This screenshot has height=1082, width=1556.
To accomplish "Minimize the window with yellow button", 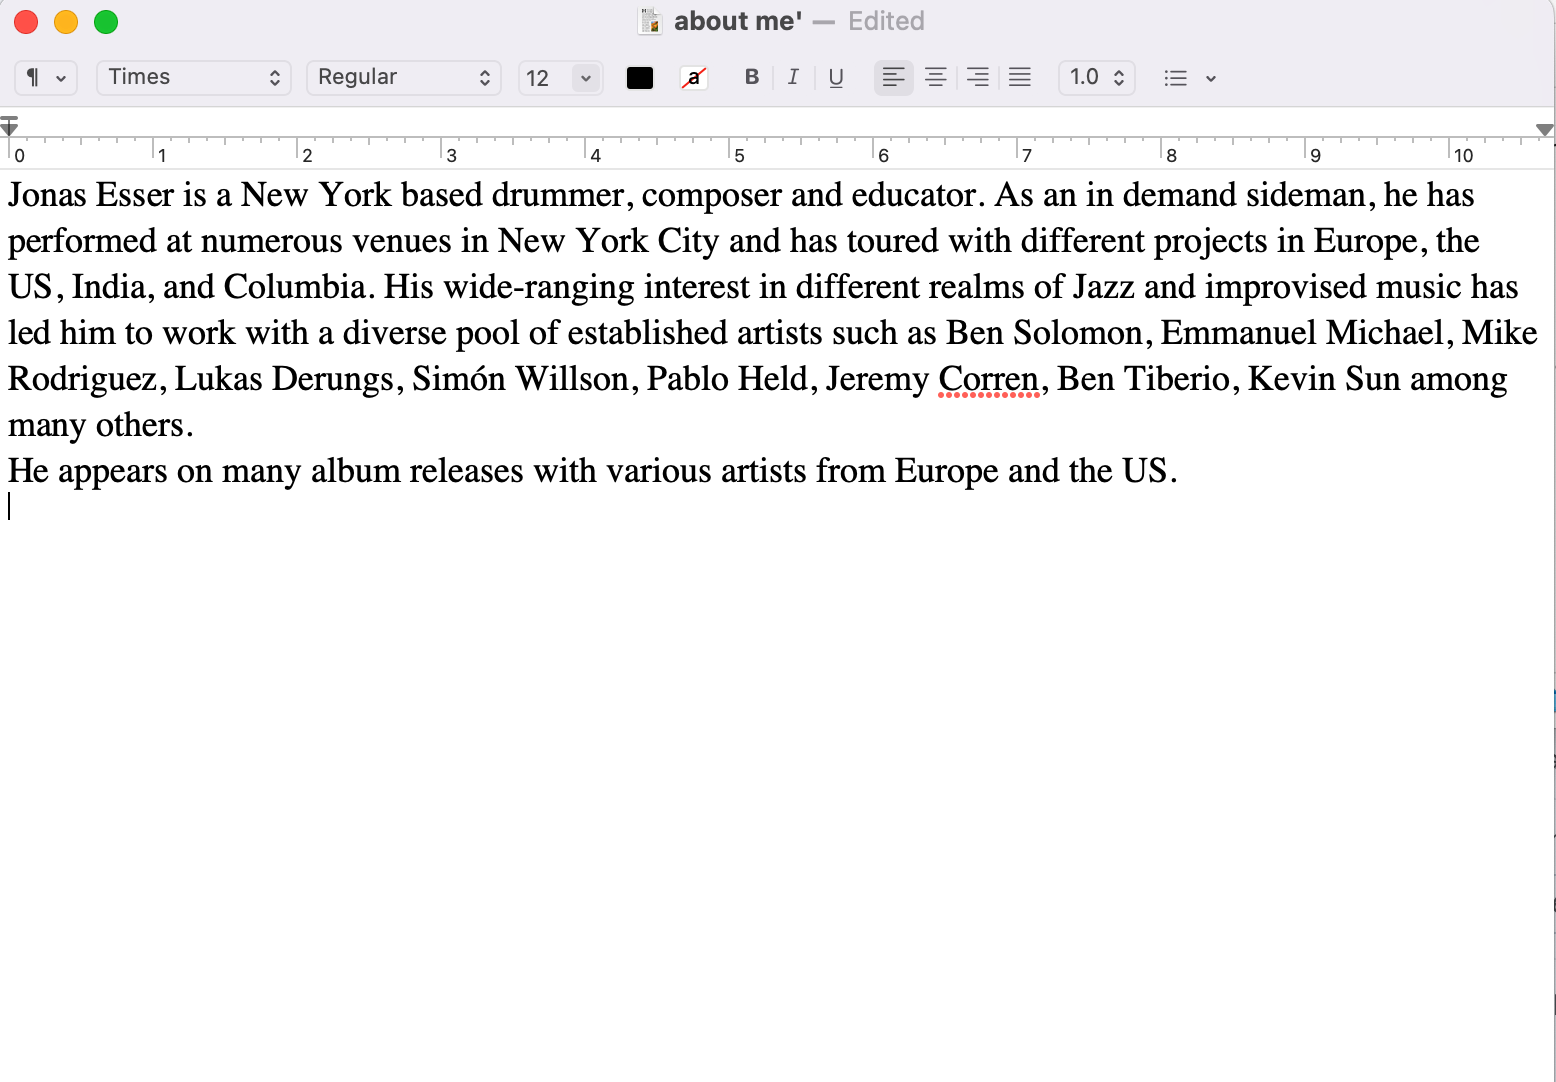I will click(x=66, y=22).
